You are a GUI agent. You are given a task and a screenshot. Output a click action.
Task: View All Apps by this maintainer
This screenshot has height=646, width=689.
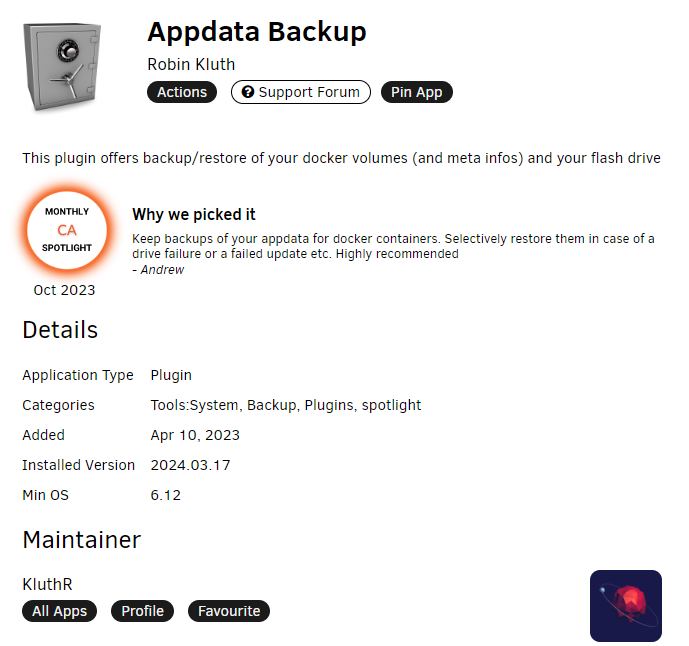(59, 611)
